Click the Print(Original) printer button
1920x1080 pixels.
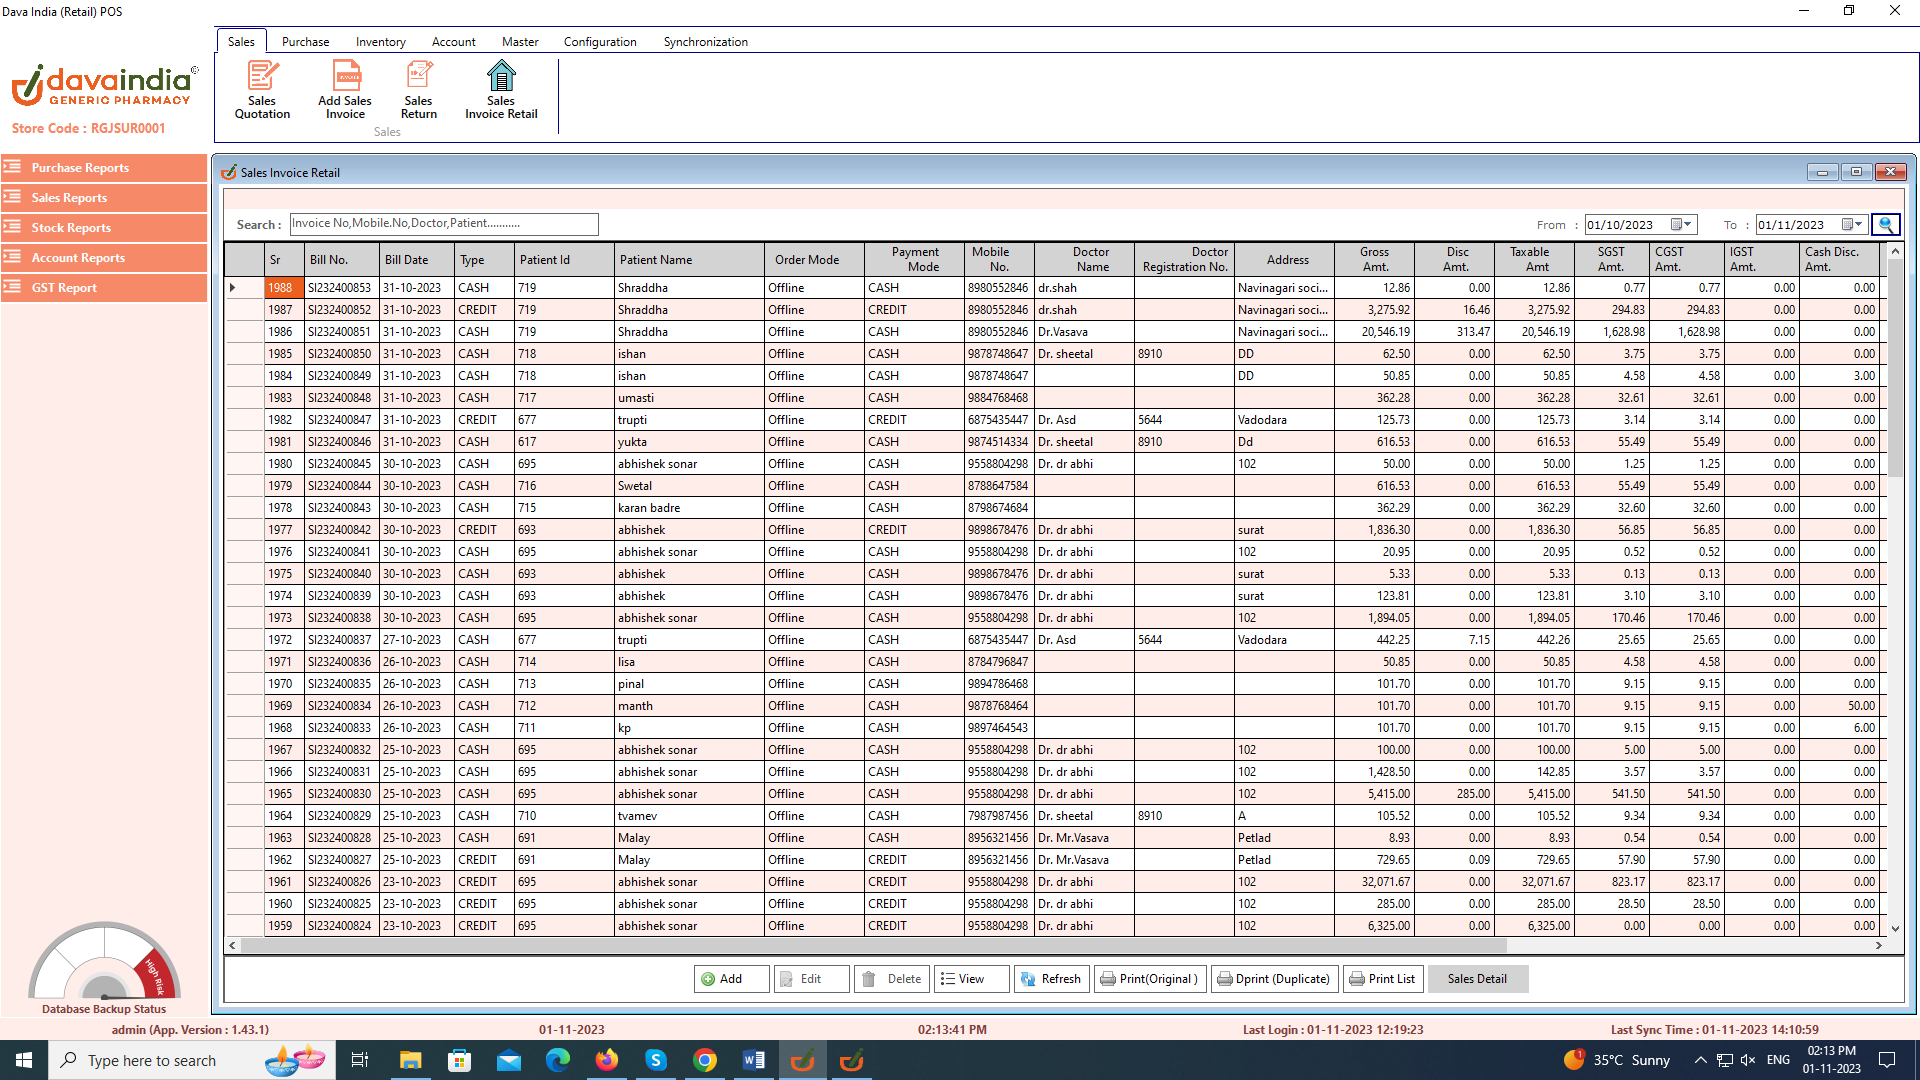coord(1150,979)
